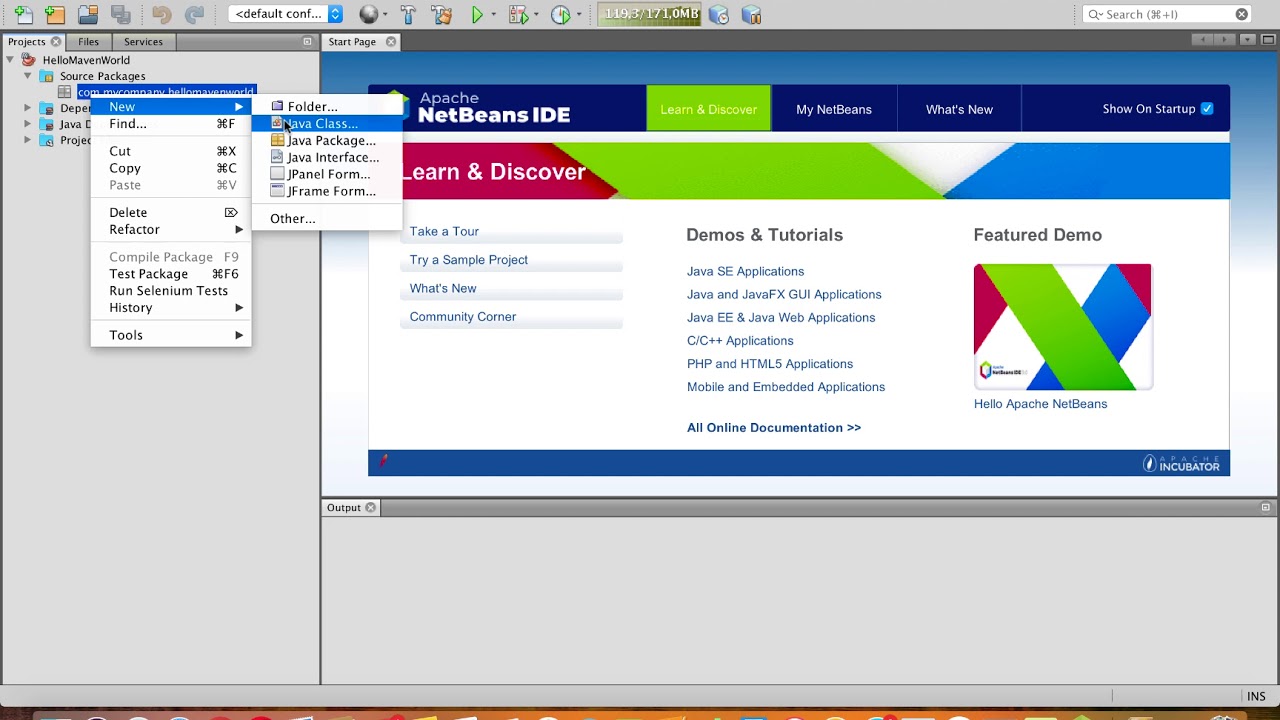This screenshot has width=1280, height=720.
Task: Click the profiler snapshot icon beside memory bar
Action: (x=718, y=14)
